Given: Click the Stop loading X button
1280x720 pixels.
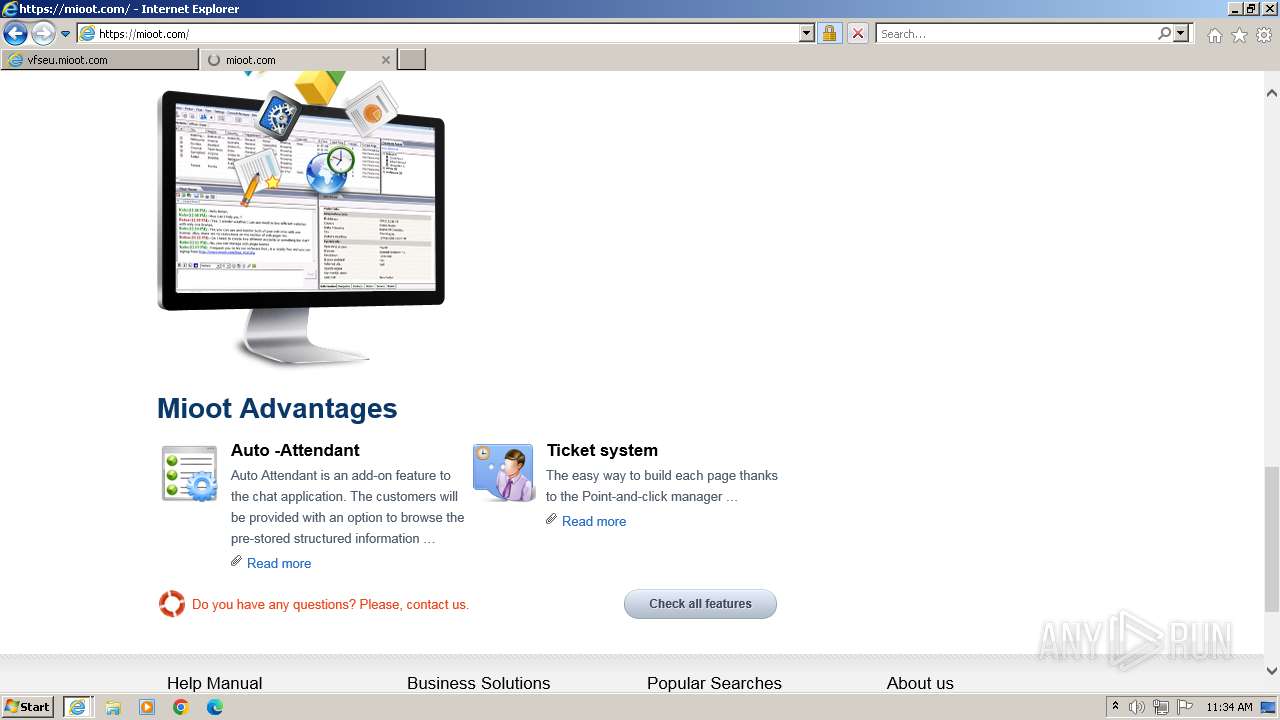Looking at the screenshot, I should [858, 34].
